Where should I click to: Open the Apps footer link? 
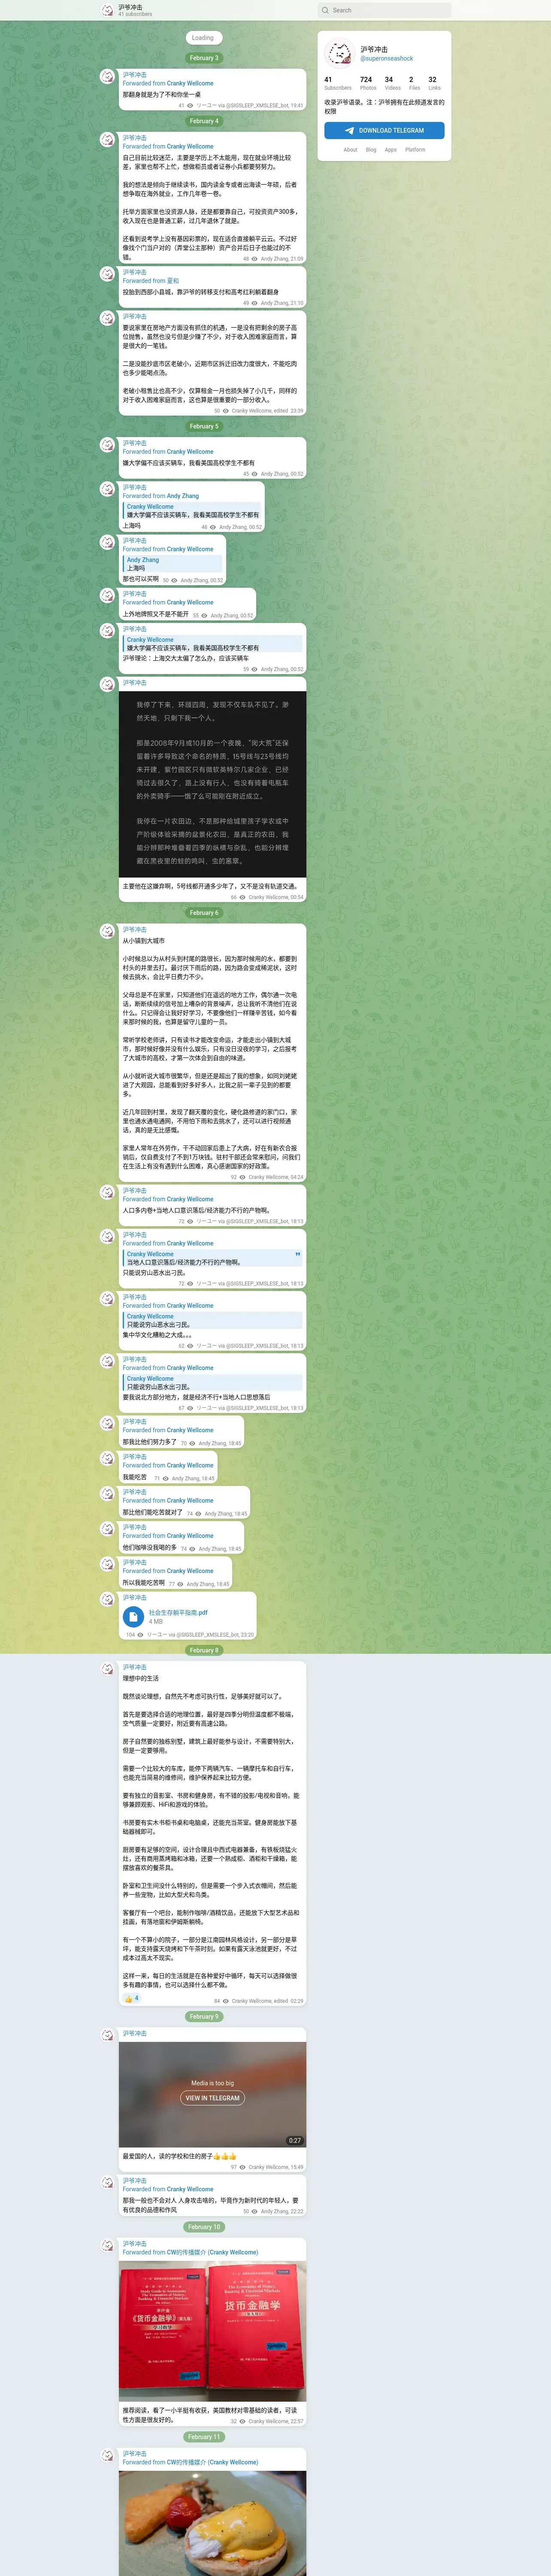(x=391, y=150)
